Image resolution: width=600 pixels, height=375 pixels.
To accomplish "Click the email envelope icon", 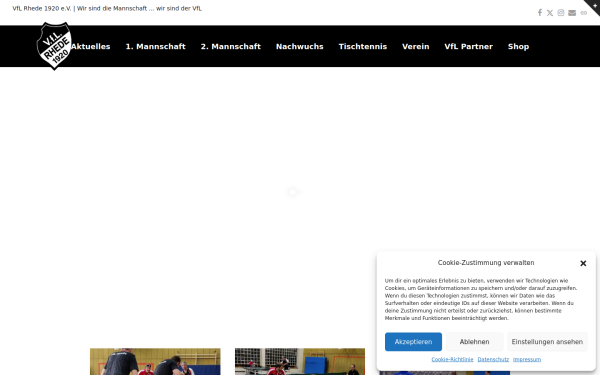I will pos(572,13).
